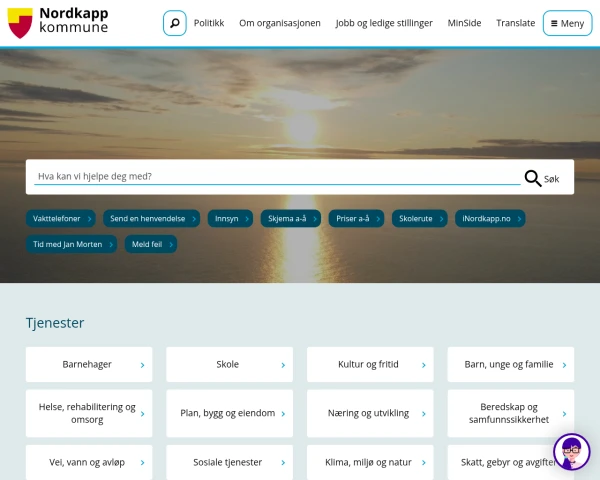Open the chatbot avatar icon

pos(572,452)
